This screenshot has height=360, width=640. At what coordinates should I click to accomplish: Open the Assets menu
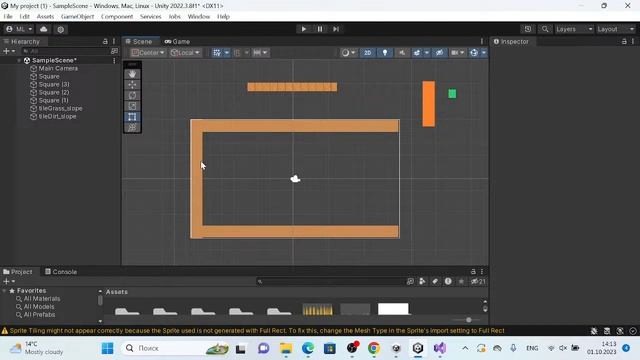click(x=45, y=16)
